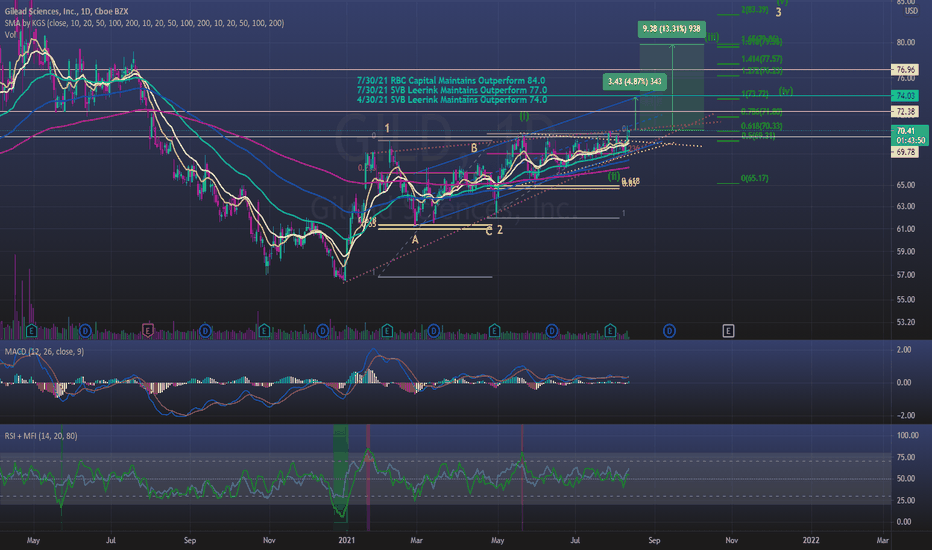Select the MACD (12, 26, close, 9) legend

coord(45,351)
